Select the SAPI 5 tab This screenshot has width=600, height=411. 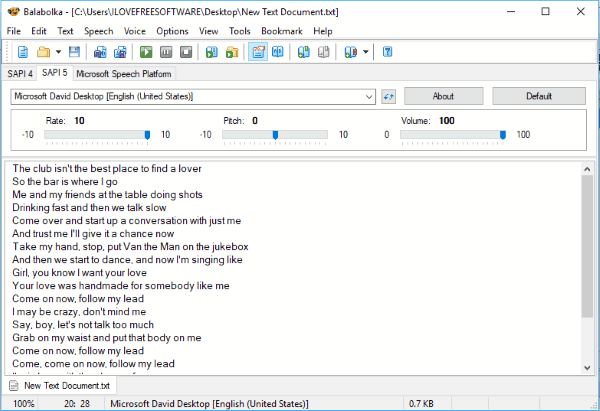click(54, 73)
